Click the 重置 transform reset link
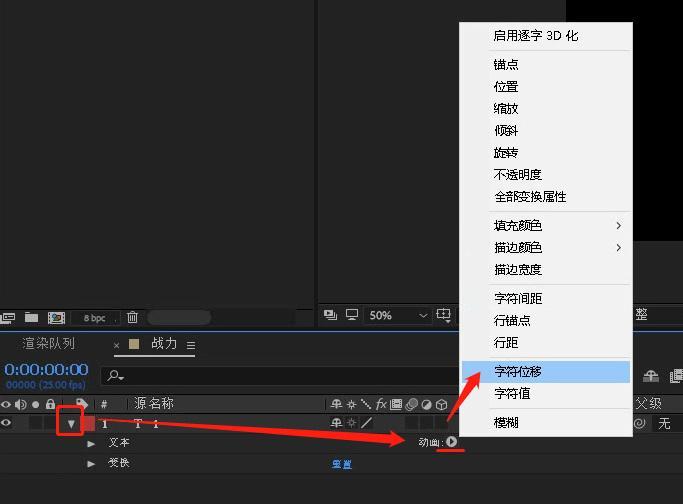This screenshot has height=504, width=683. pyautogui.click(x=342, y=464)
